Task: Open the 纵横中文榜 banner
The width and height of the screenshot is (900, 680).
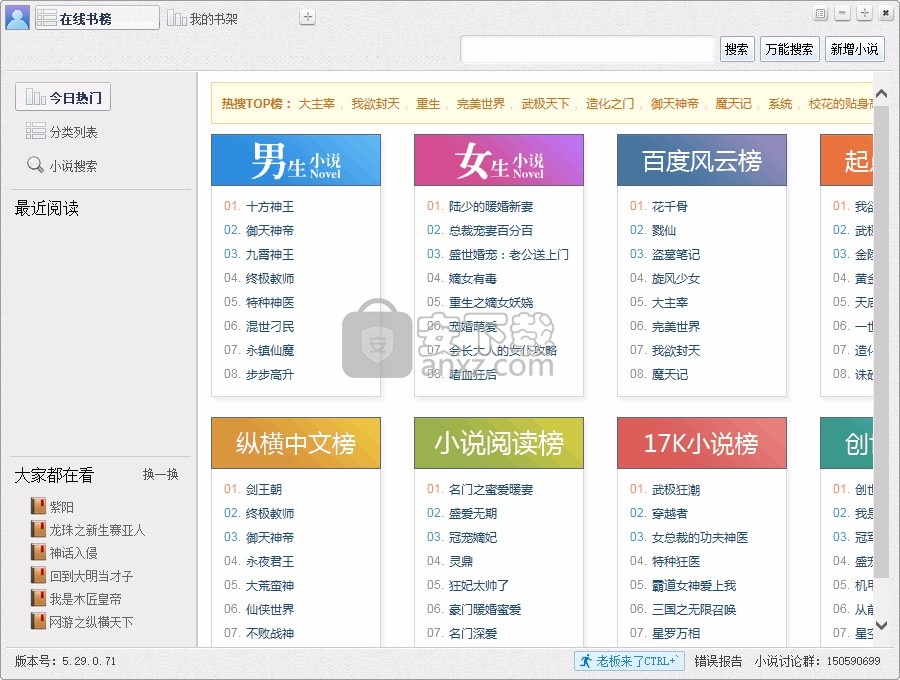Action: [x=296, y=443]
